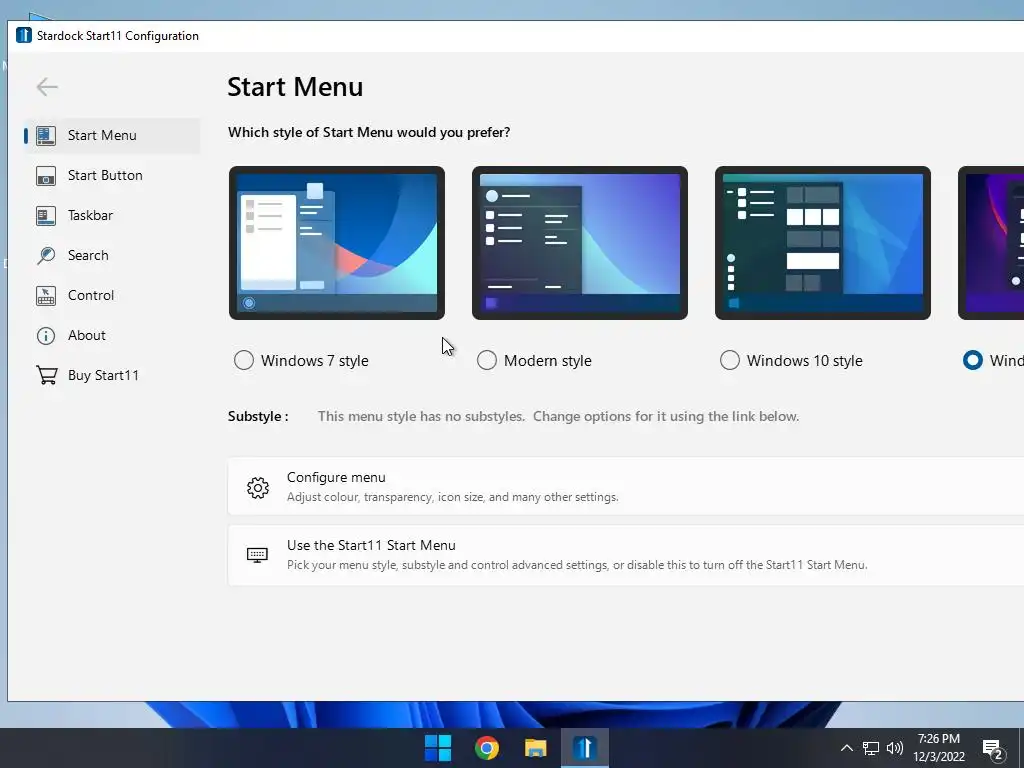The image size is (1024, 768).
Task: Choose the Modern style preview thumbnail
Action: click(x=580, y=243)
